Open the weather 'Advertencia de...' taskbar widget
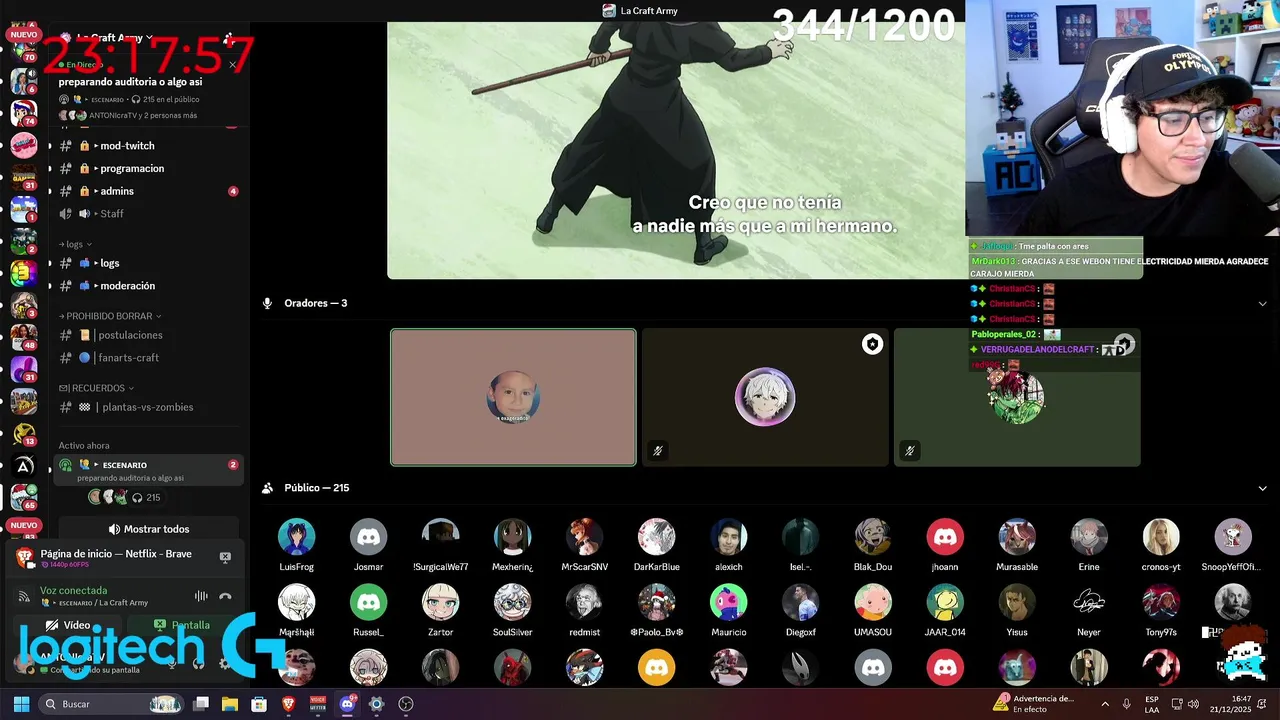This screenshot has height=720, width=1280. pyautogui.click(x=1035, y=704)
